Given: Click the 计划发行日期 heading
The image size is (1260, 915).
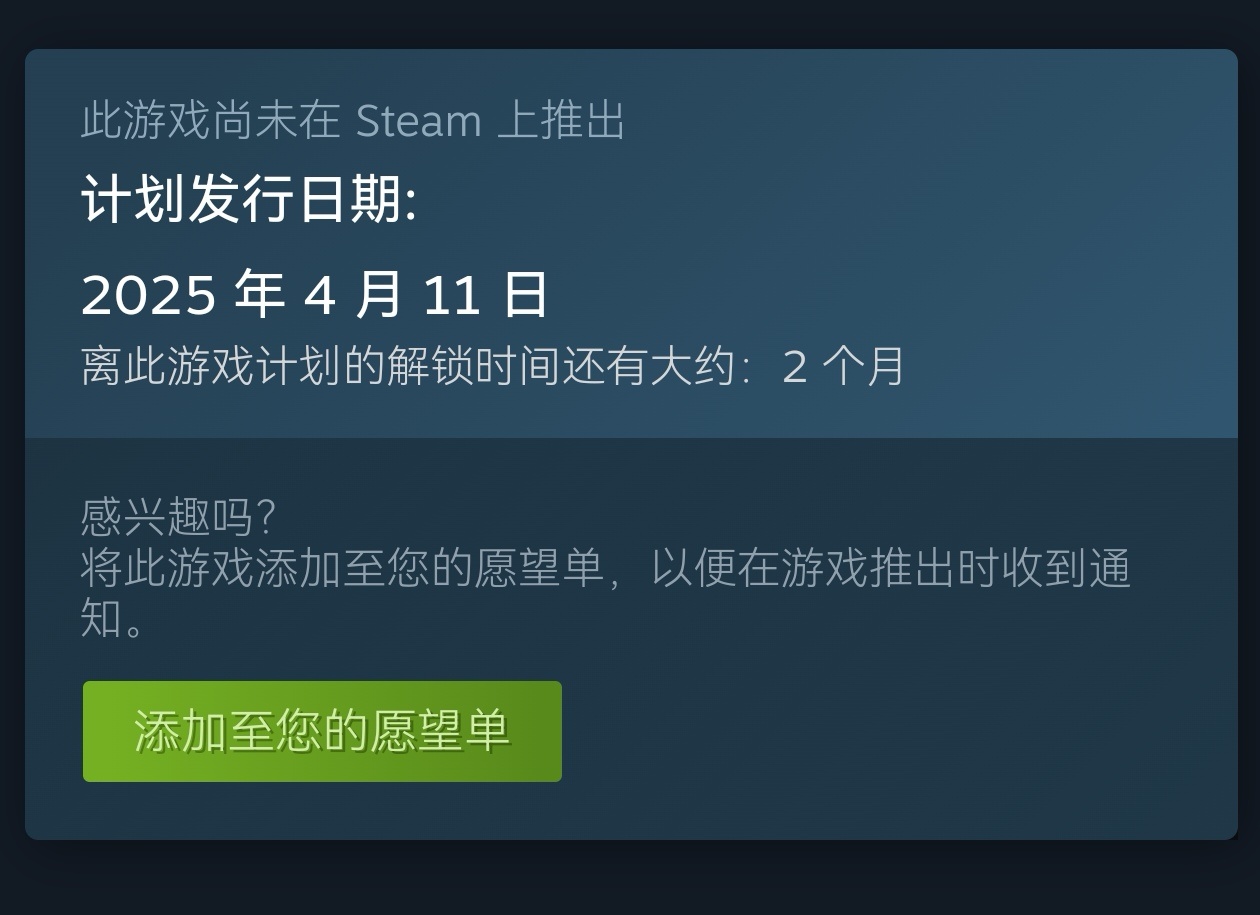Looking at the screenshot, I should tap(248, 200).
